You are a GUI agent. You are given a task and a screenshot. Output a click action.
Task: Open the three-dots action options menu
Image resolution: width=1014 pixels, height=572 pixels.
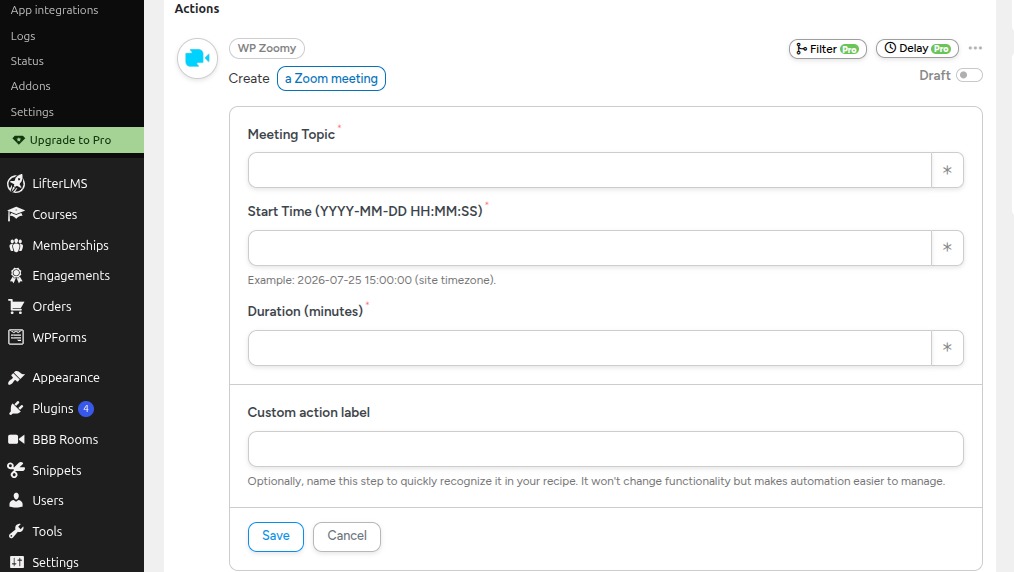click(x=975, y=48)
